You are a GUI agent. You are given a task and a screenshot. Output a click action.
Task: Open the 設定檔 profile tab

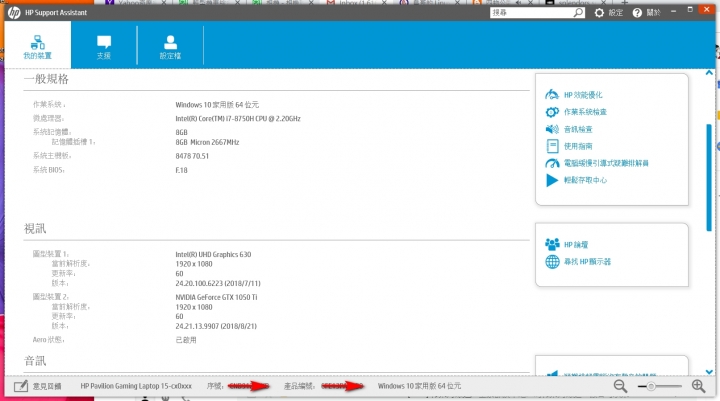click(170, 47)
